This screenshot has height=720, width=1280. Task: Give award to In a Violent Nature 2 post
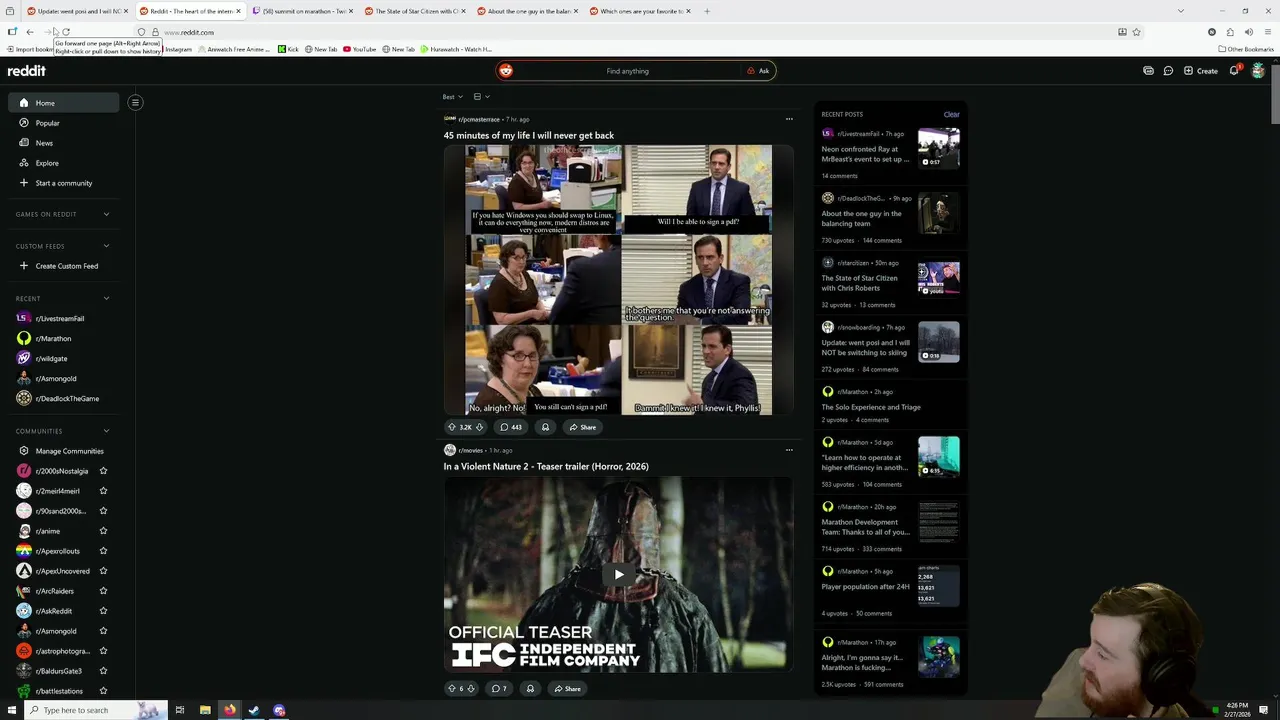[x=530, y=688]
